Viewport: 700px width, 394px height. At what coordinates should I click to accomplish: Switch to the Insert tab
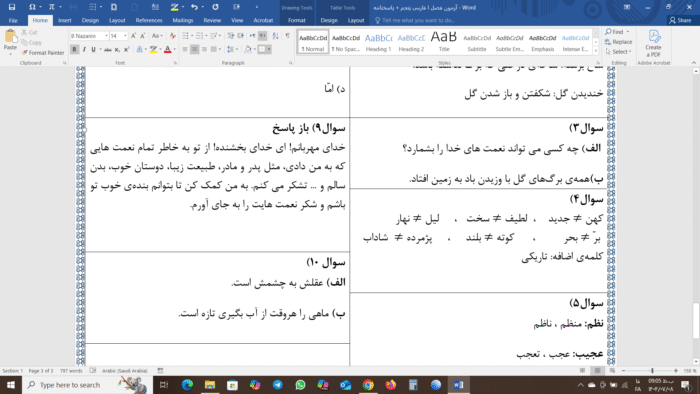65,21
